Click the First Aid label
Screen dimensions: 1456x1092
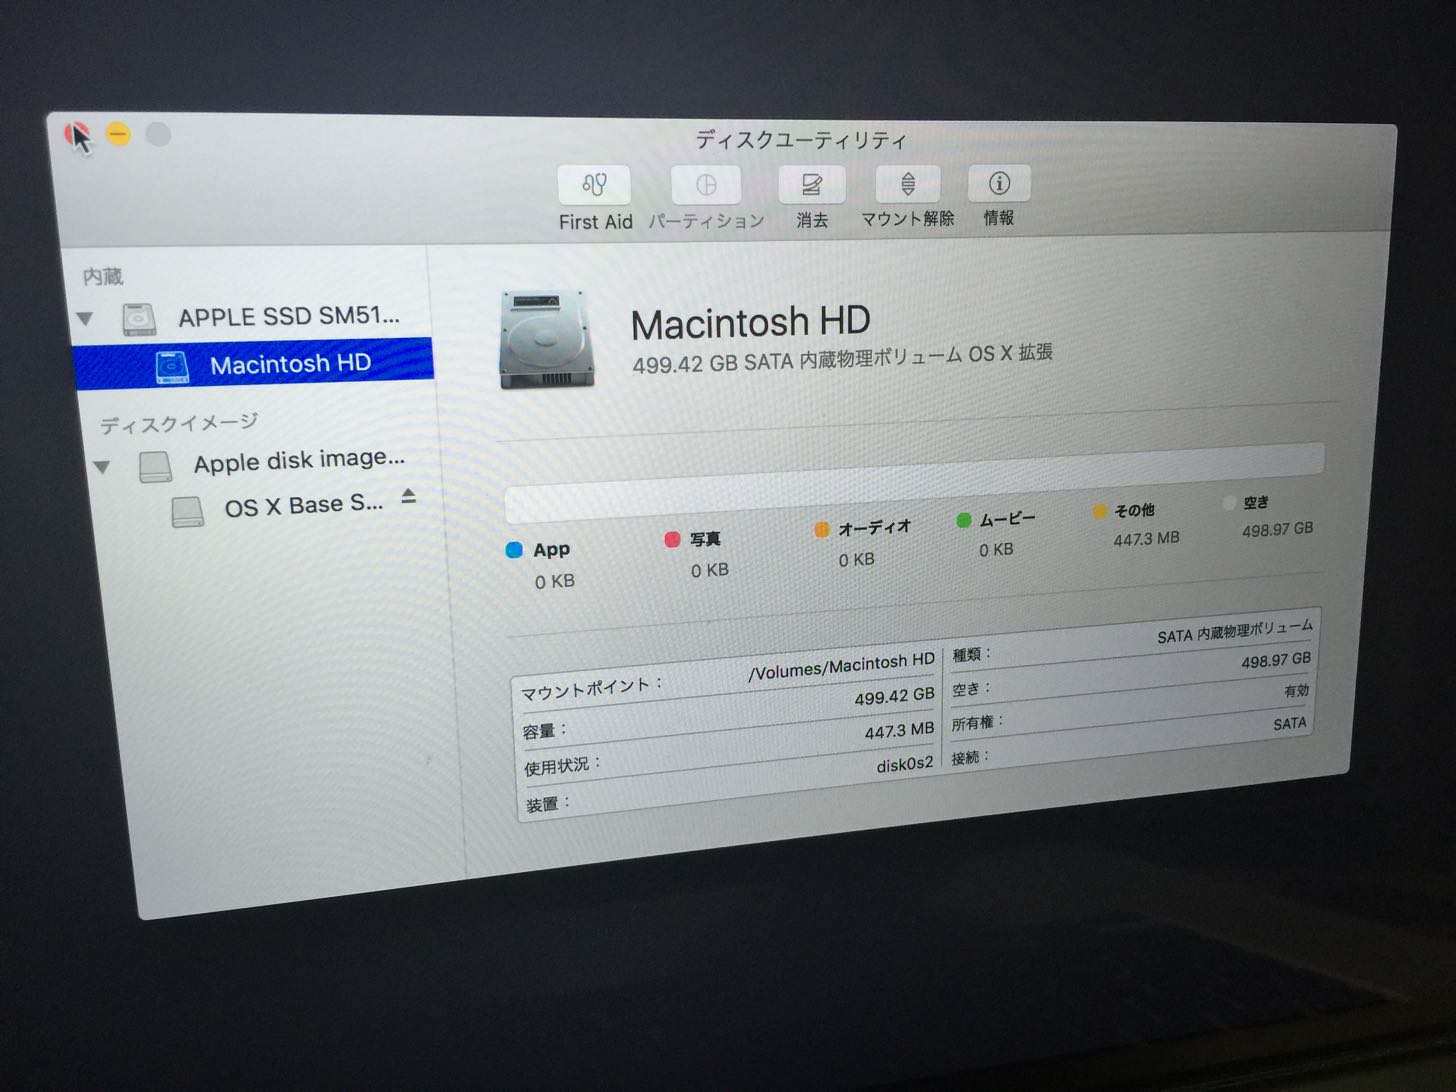[x=595, y=222]
